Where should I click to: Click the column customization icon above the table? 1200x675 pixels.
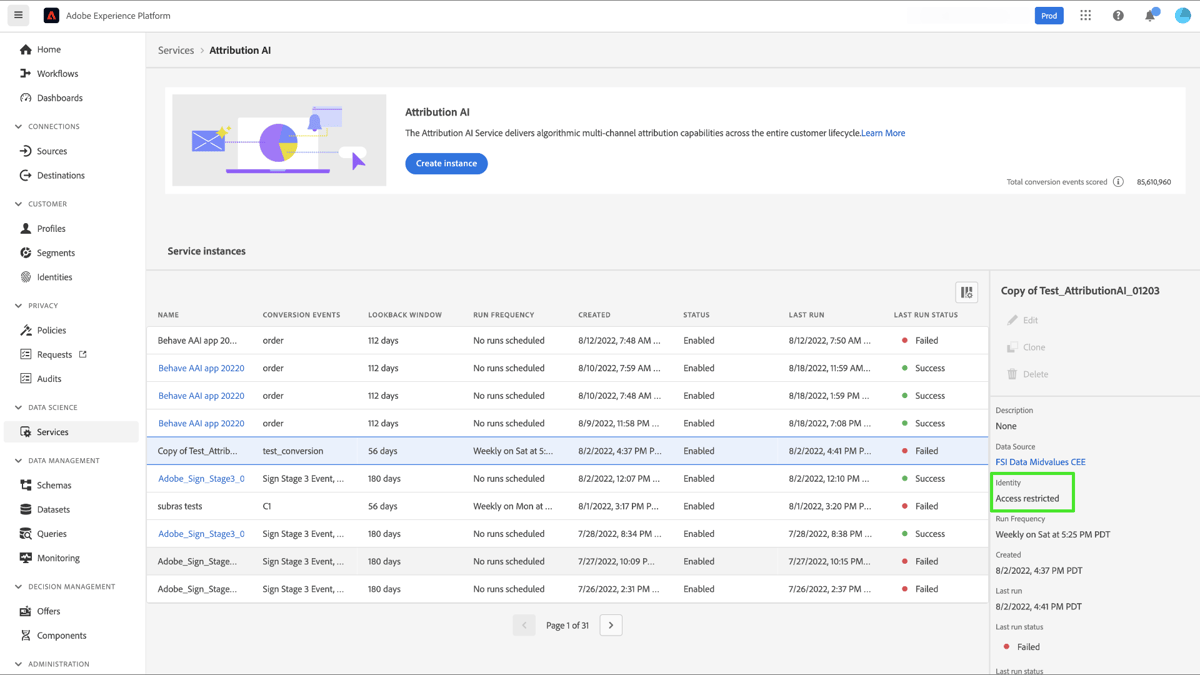coord(966,291)
